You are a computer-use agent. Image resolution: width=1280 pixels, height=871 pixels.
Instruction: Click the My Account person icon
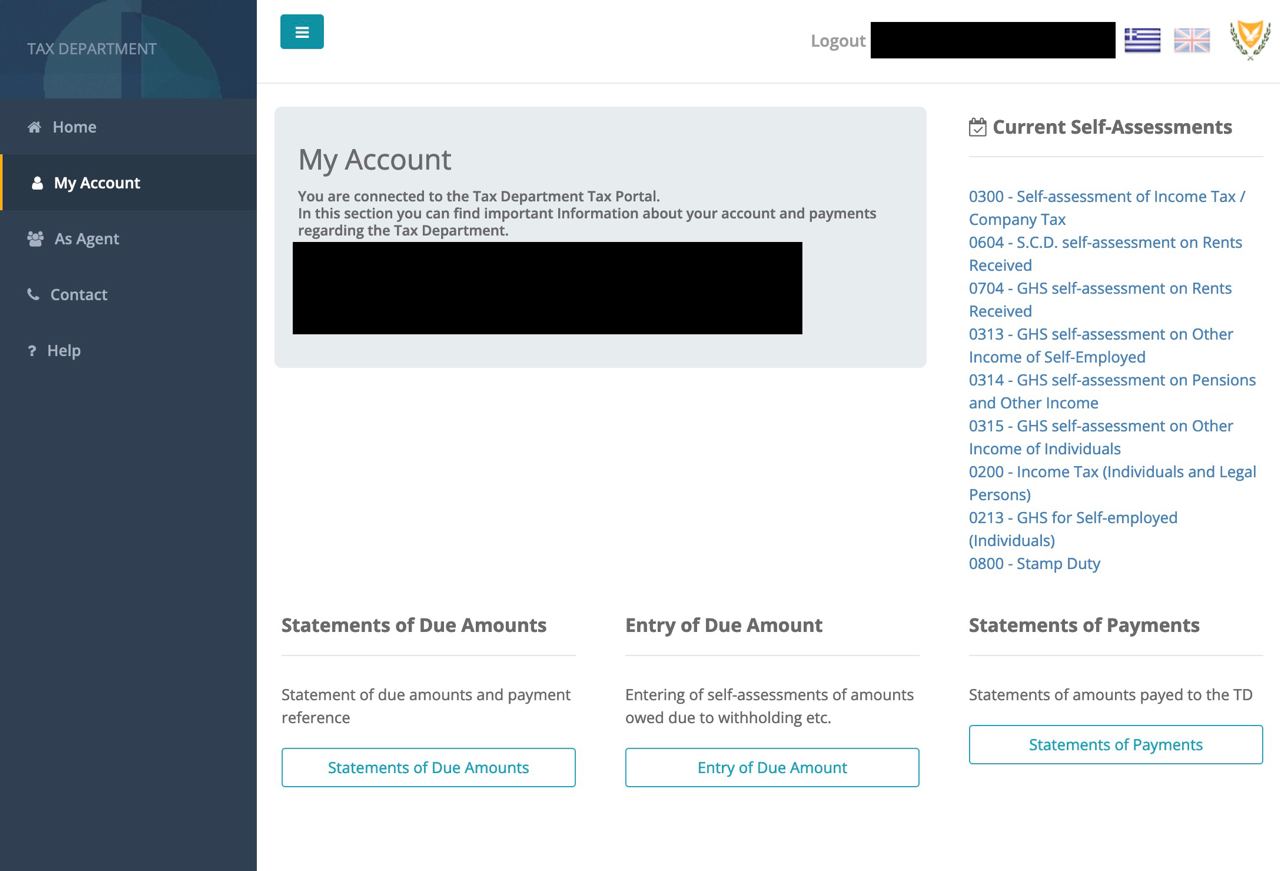(x=37, y=183)
